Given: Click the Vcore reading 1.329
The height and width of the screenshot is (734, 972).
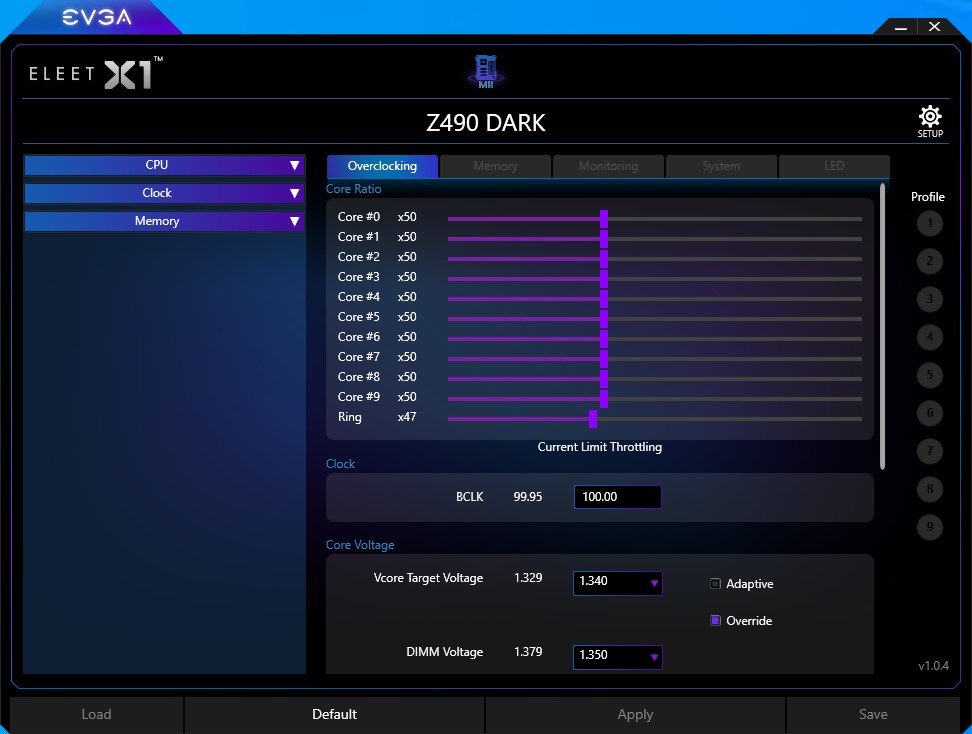Looking at the screenshot, I should [x=528, y=578].
